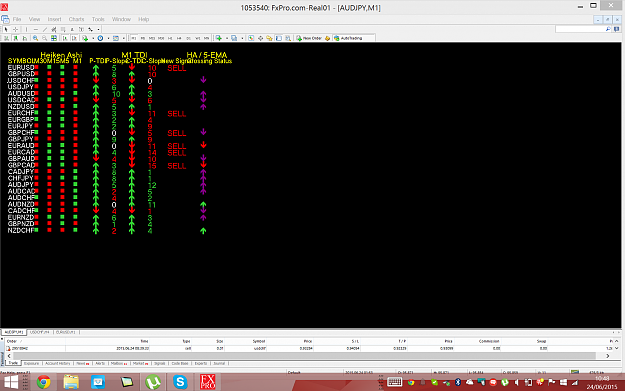Switch to the M1 timeframe
625x391 pixels.
[x=134, y=38]
